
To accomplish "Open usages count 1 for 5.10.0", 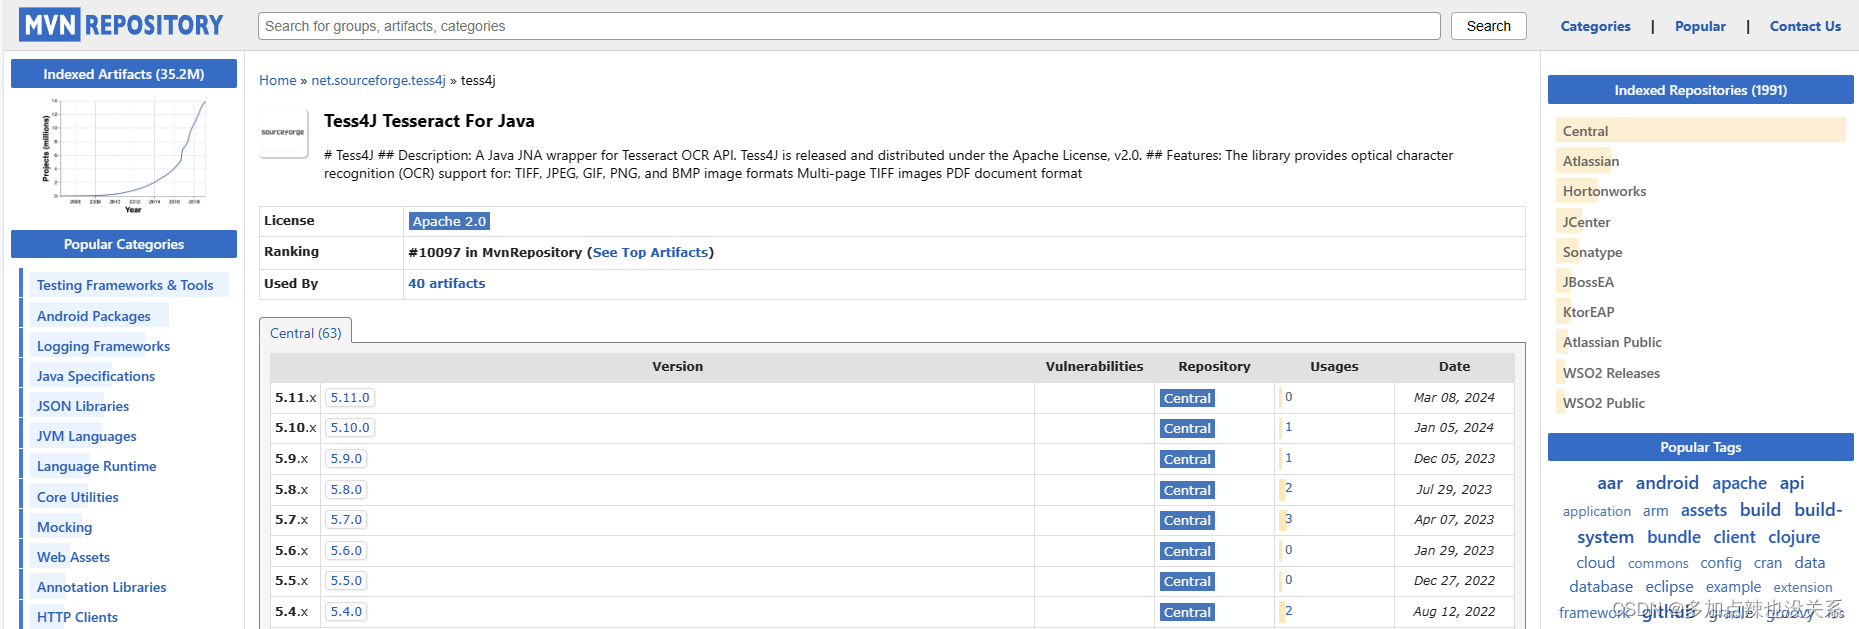I will 1288,427.
